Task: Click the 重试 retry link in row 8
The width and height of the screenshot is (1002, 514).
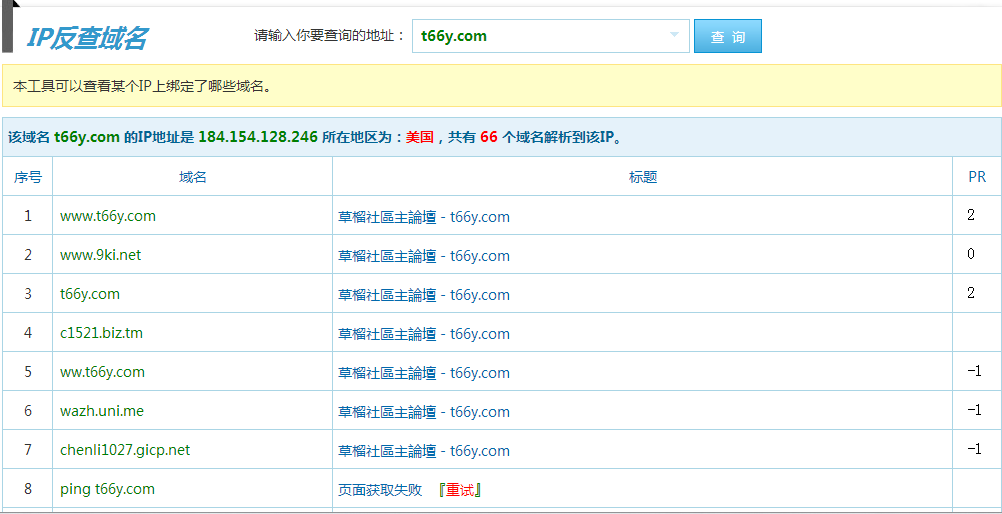Action: 460,490
